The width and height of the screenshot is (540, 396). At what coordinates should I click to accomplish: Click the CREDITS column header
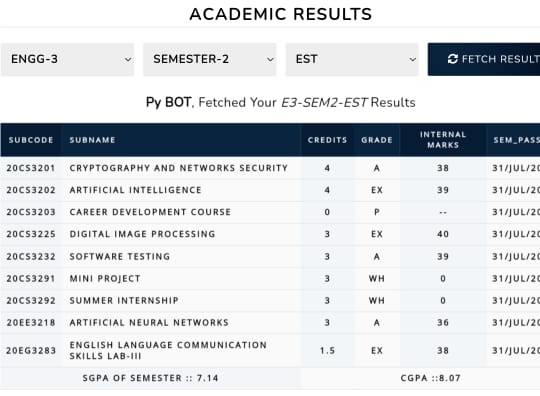click(327, 140)
